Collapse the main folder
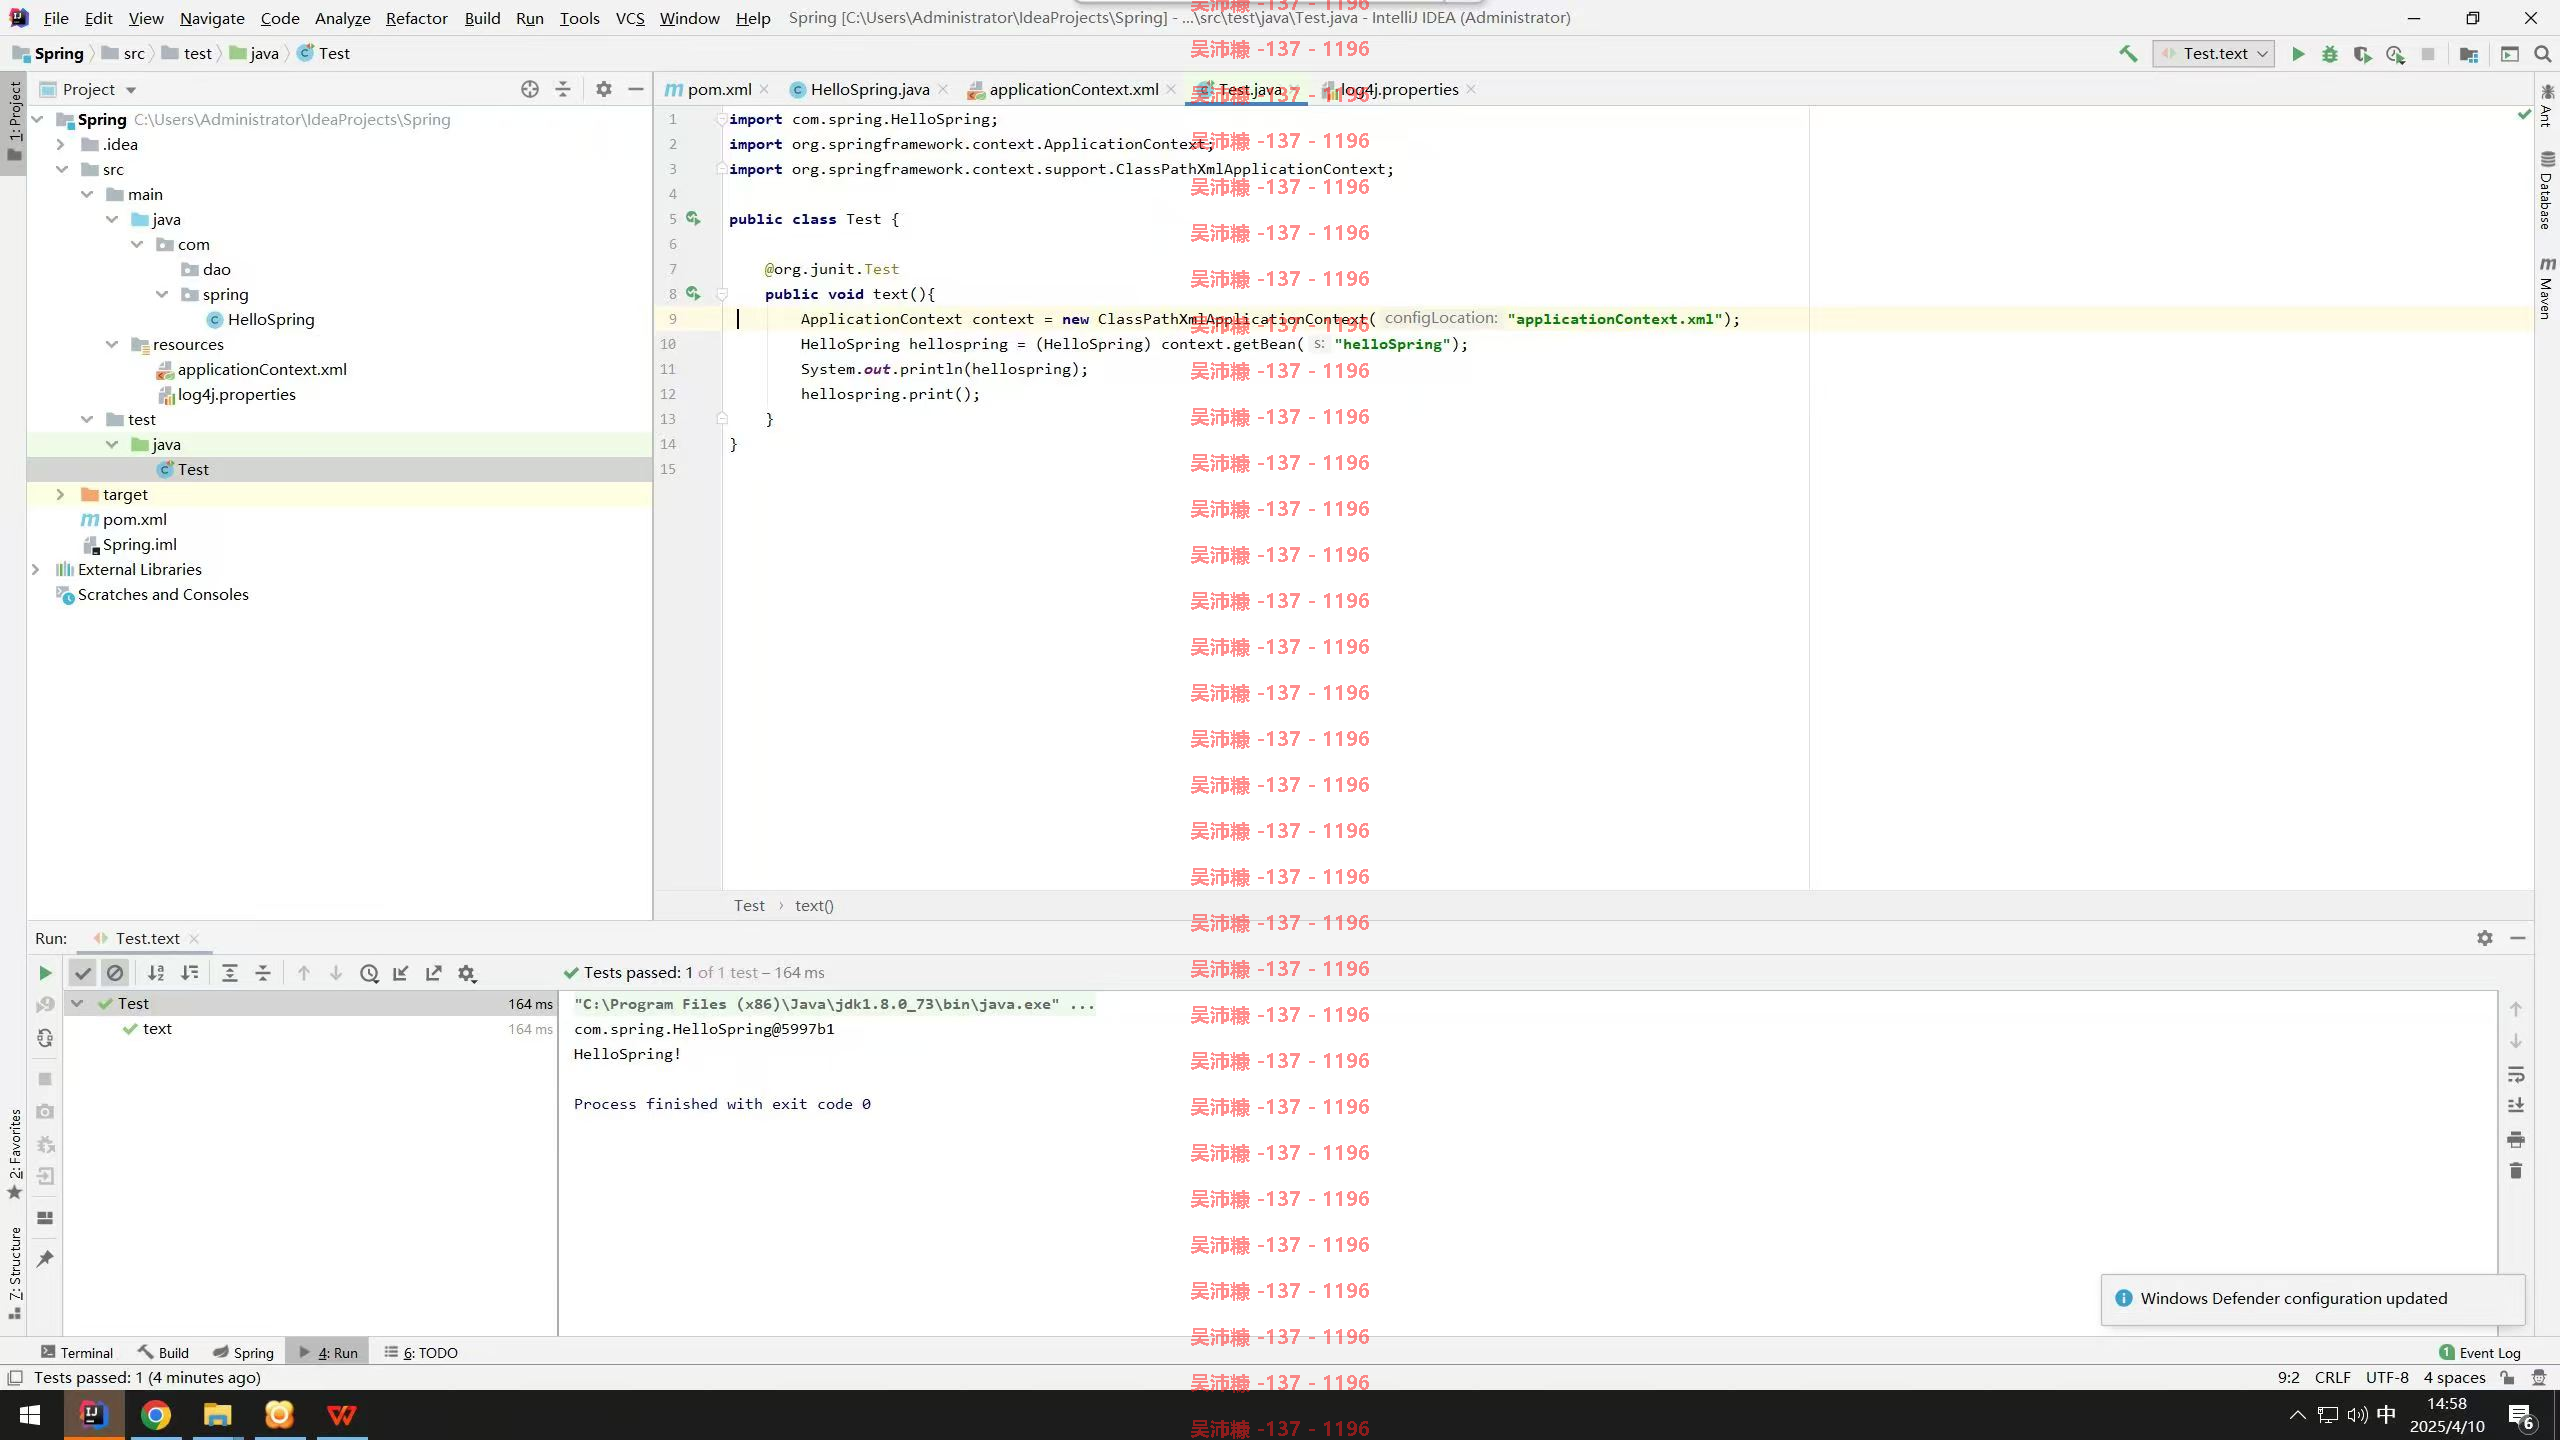 tap(86, 194)
